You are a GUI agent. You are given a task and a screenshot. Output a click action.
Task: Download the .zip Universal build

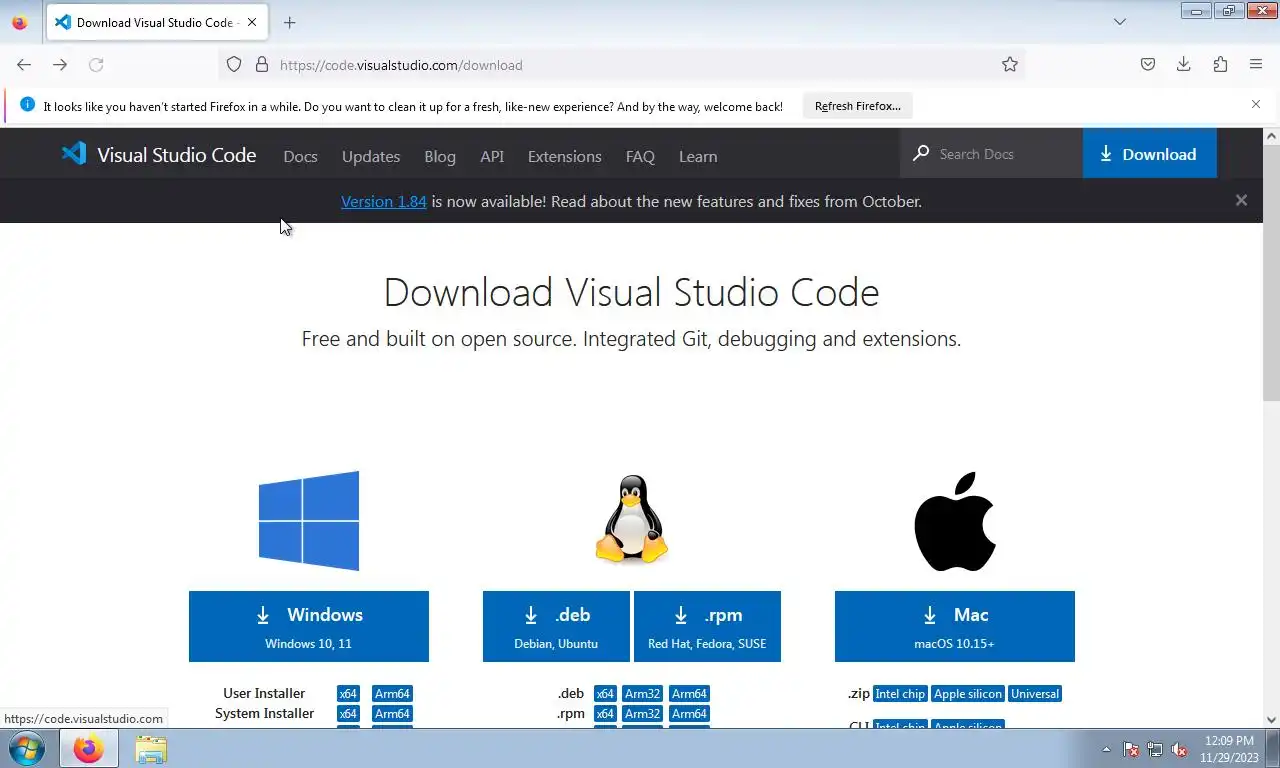(1035, 694)
